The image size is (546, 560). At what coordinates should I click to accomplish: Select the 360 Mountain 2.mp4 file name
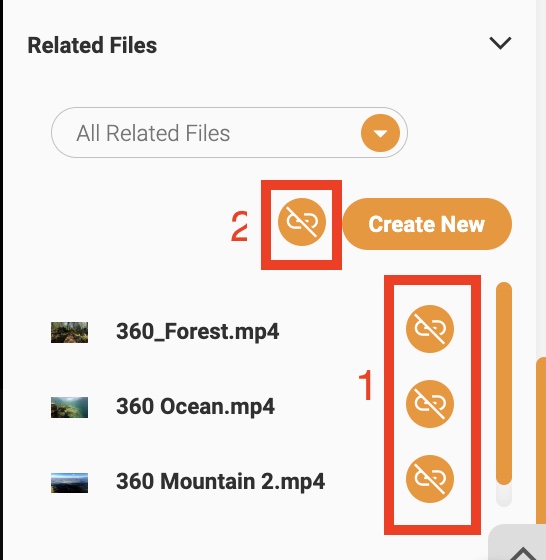220,481
